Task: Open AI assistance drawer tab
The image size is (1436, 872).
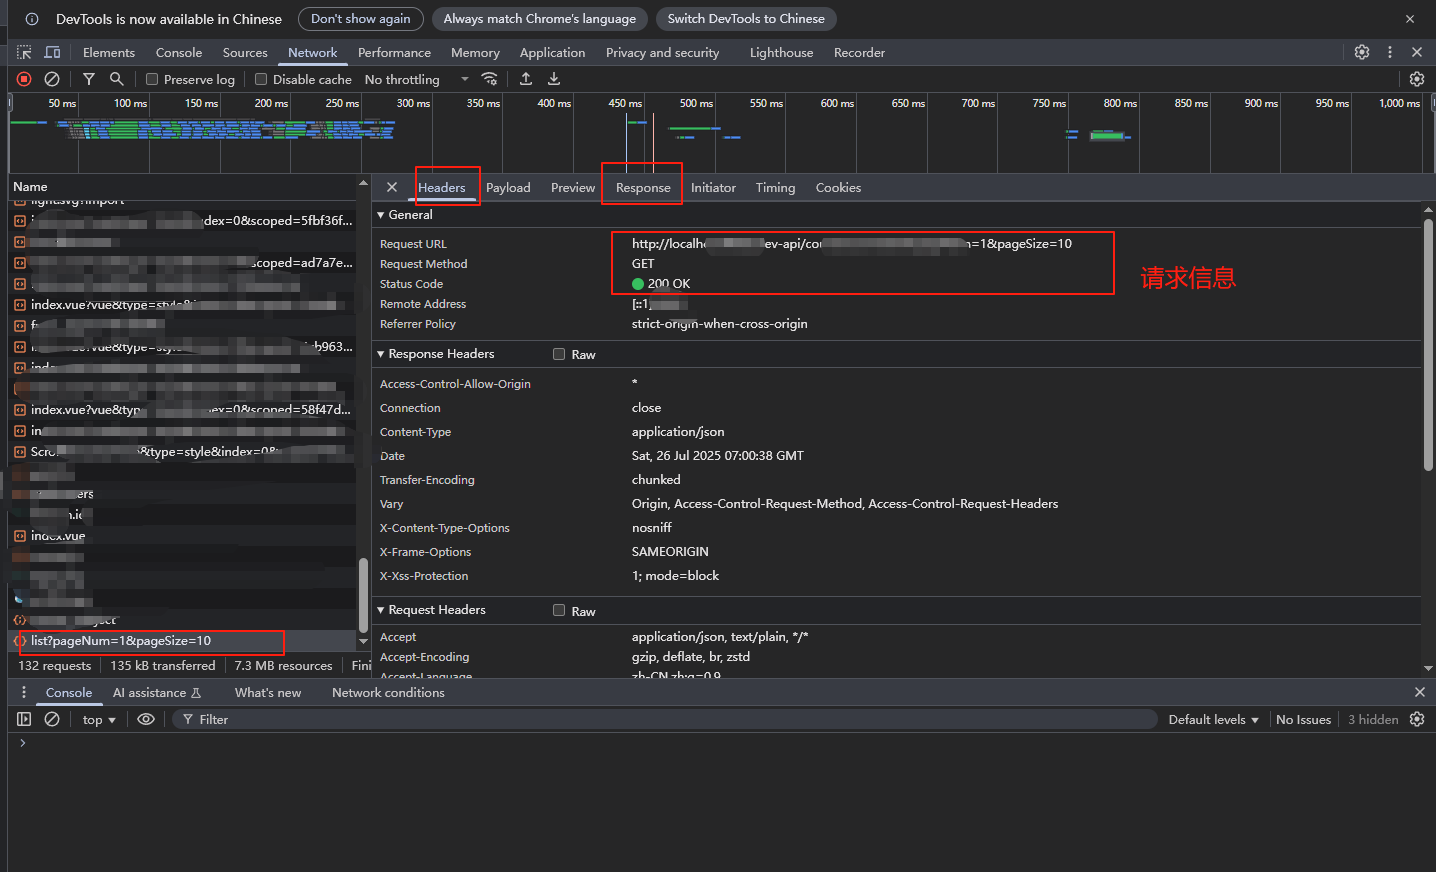Action: point(157,692)
